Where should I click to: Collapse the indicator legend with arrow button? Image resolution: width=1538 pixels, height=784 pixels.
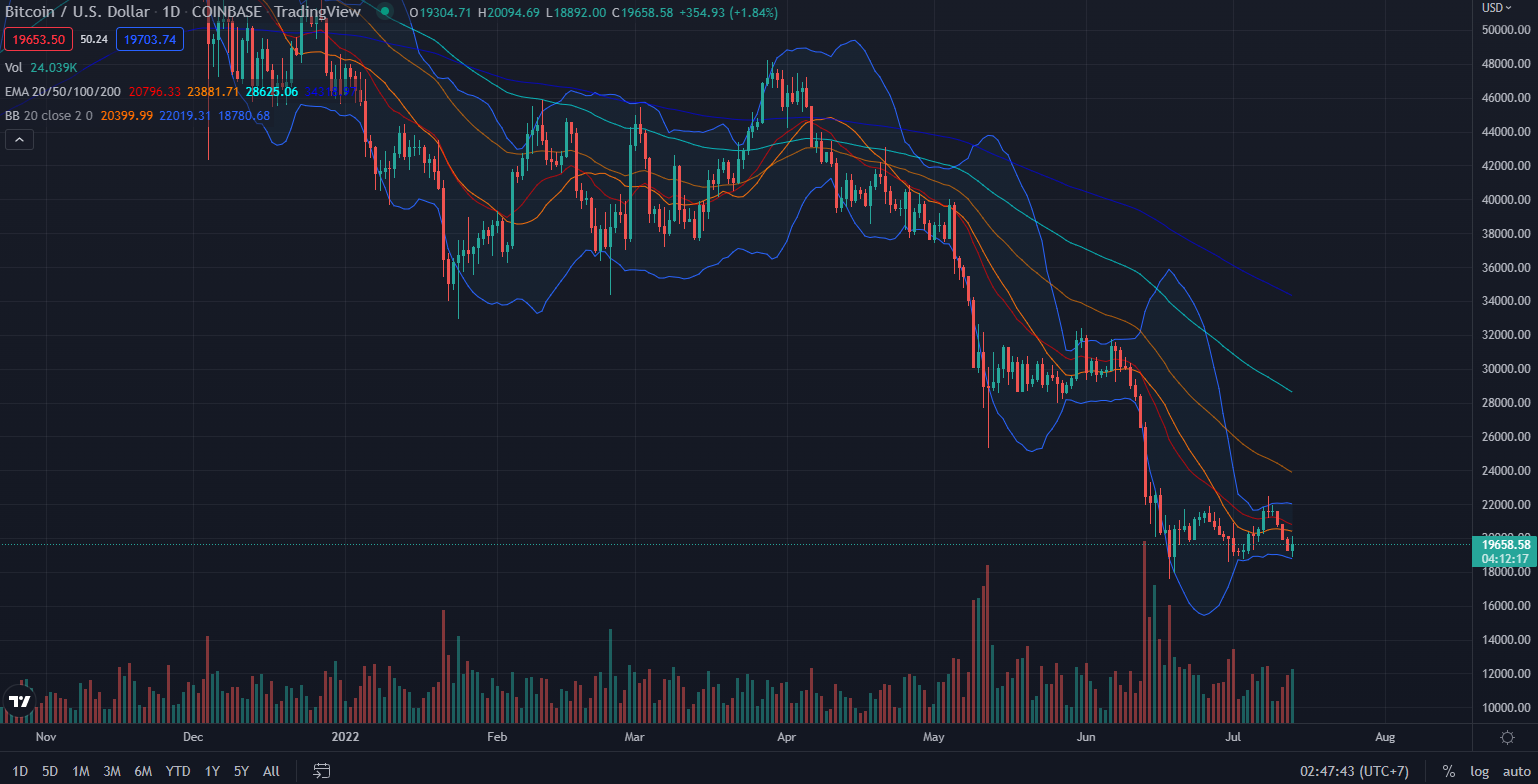click(x=19, y=141)
